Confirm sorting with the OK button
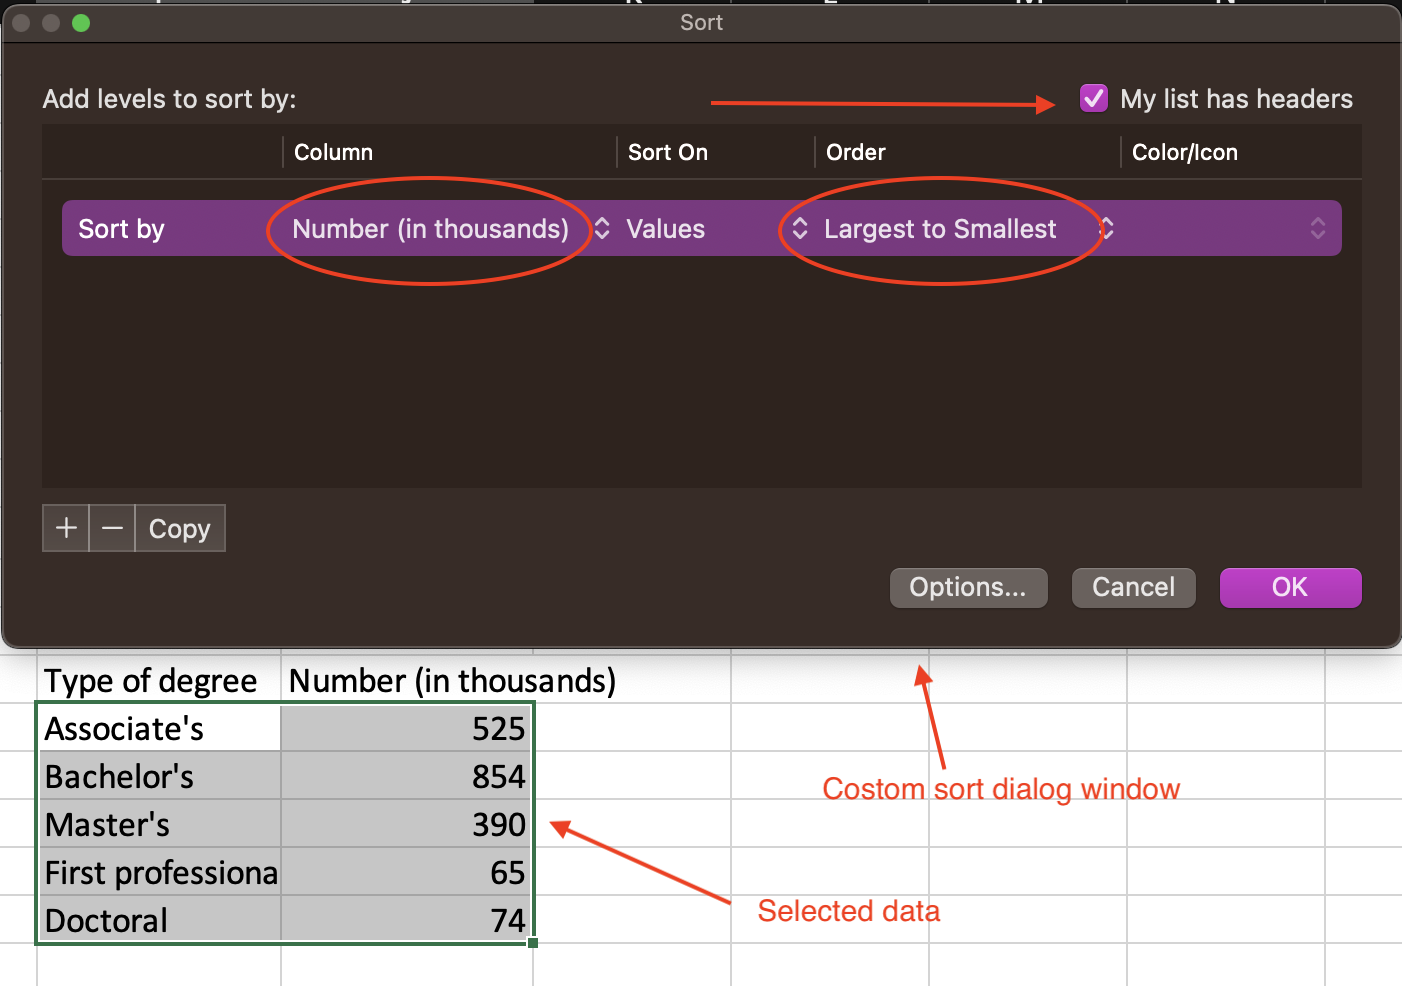Screen dimensions: 1402x986 tap(1290, 587)
